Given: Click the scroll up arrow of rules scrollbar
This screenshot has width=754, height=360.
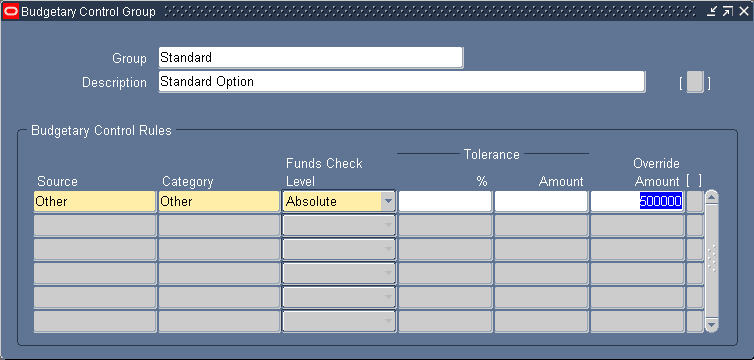Looking at the screenshot, I should coord(712,197).
